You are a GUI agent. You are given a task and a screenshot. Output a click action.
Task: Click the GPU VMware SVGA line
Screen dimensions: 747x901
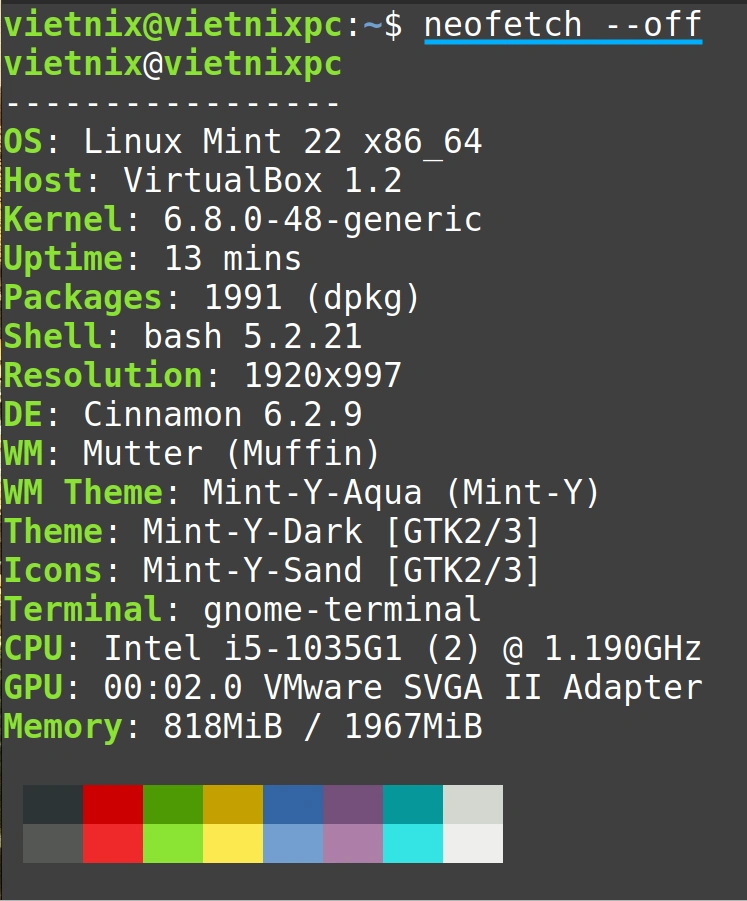[352, 687]
